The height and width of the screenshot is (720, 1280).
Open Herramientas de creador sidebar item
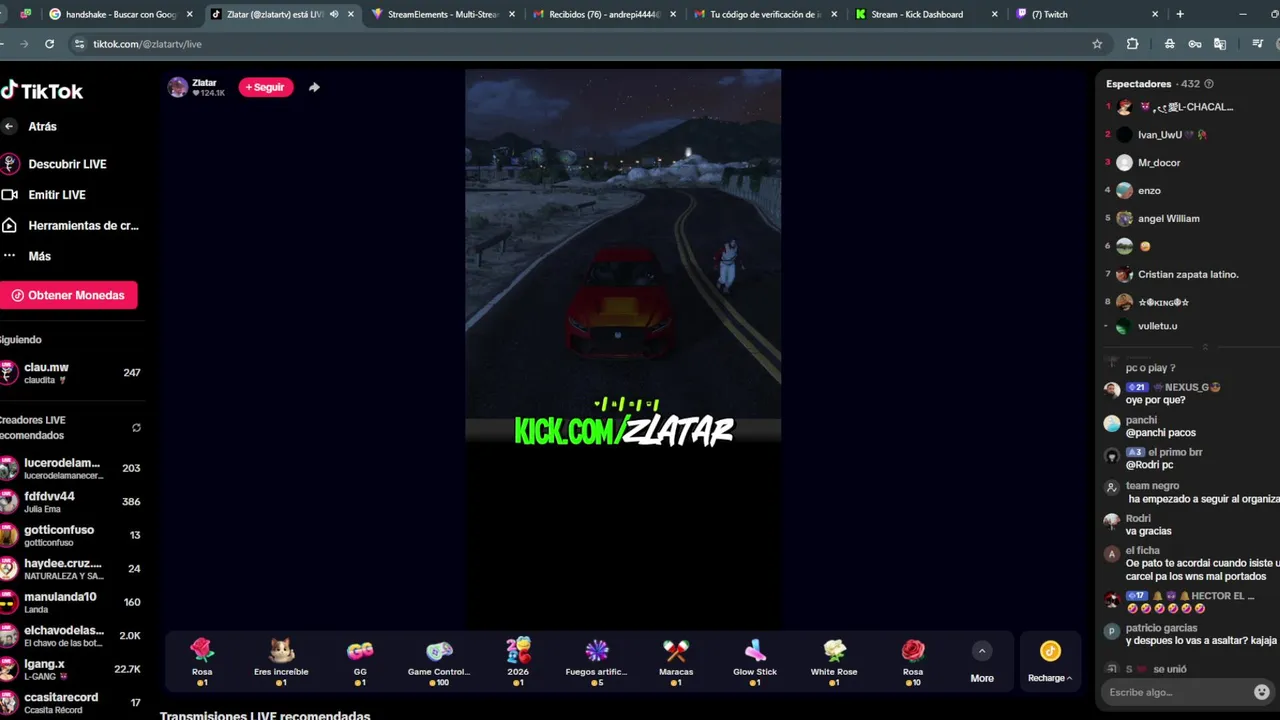(82, 226)
